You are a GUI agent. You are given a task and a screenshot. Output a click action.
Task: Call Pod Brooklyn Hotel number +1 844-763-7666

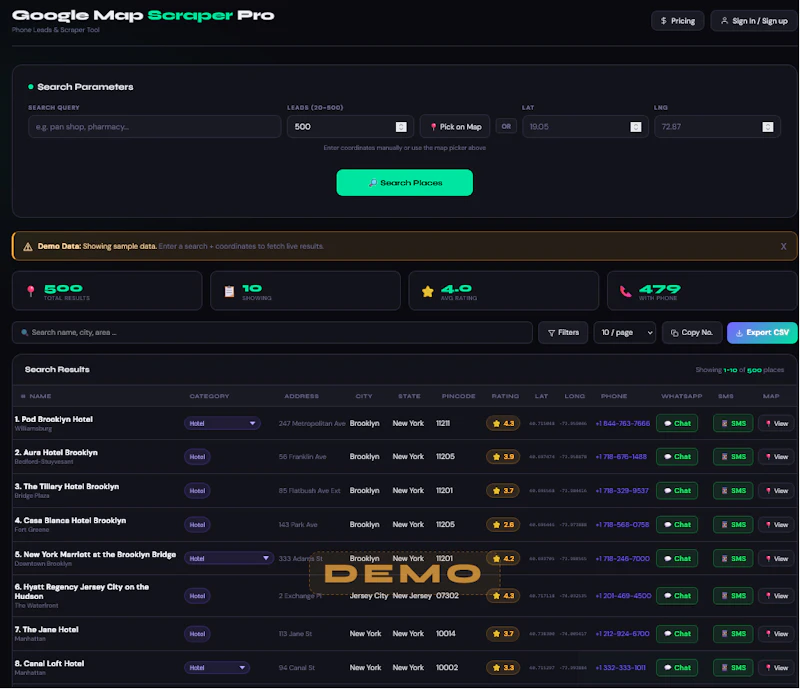[x=622, y=424]
